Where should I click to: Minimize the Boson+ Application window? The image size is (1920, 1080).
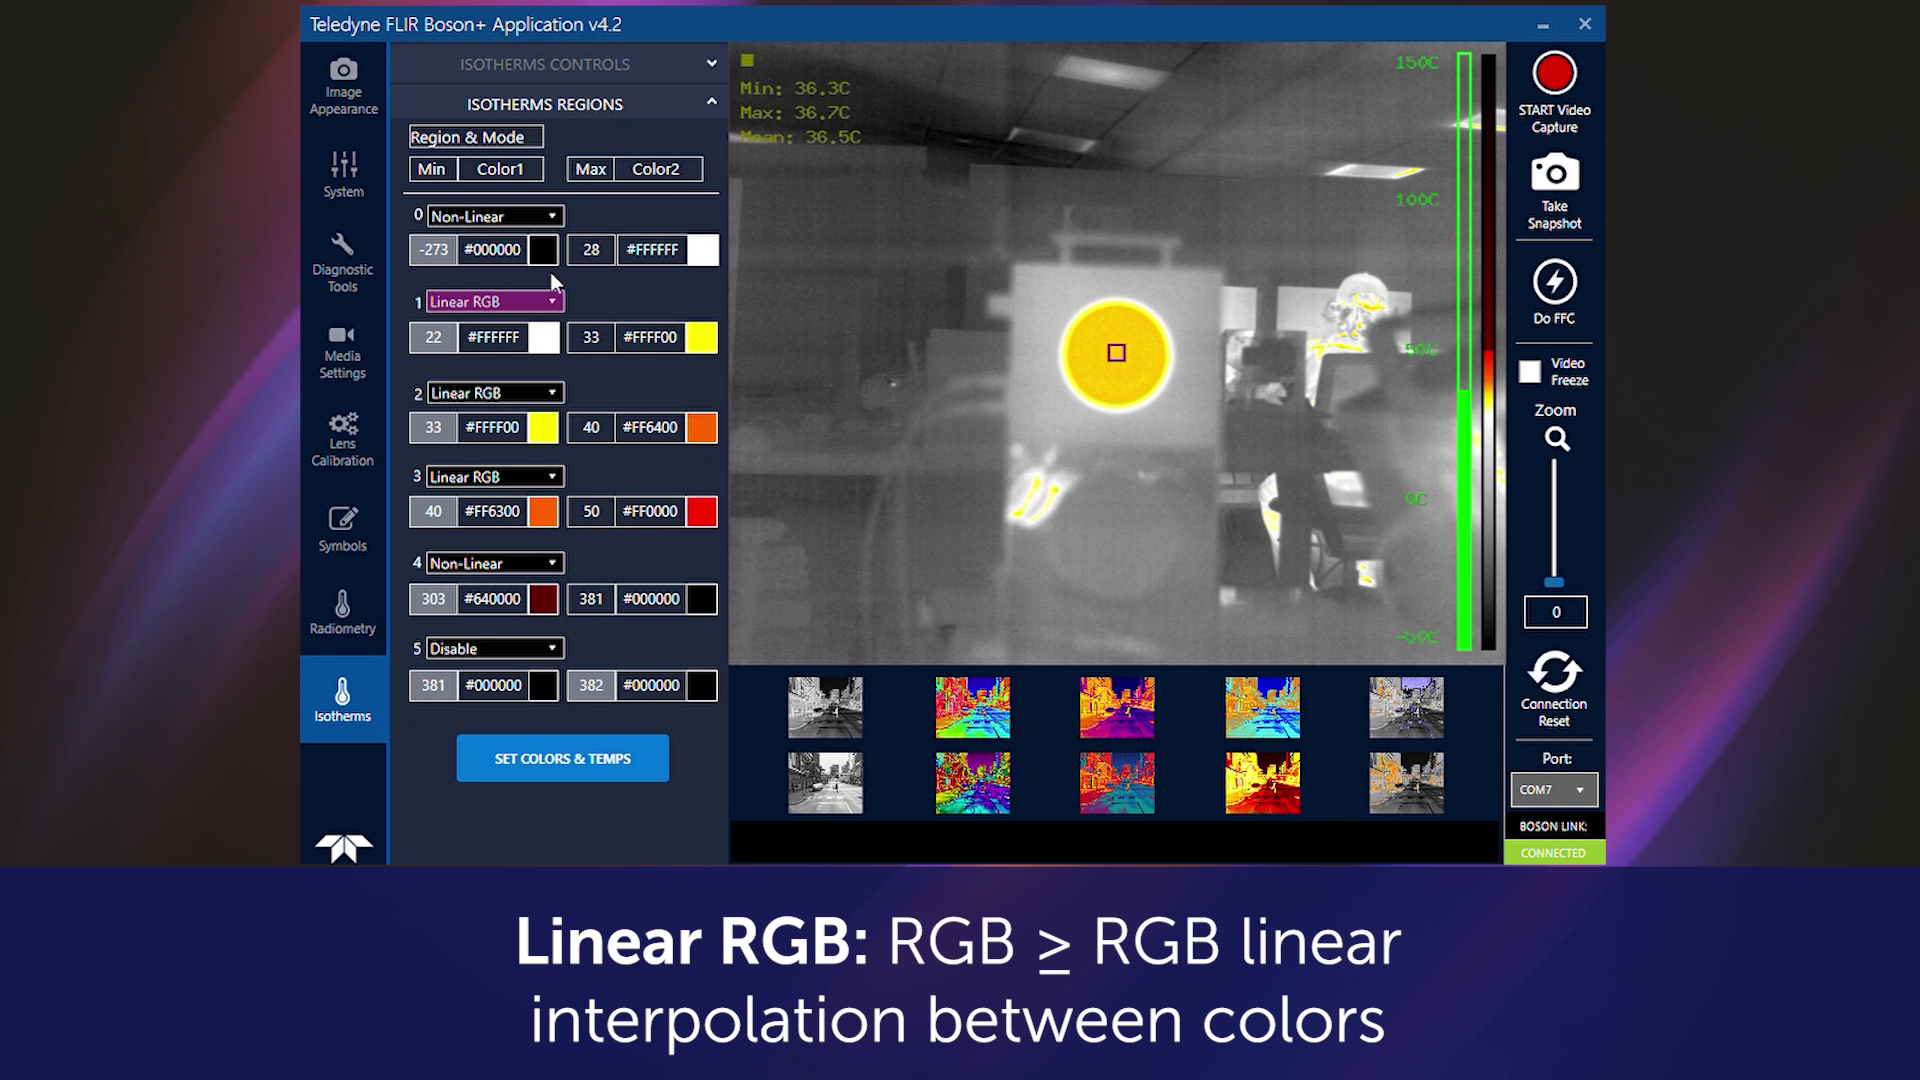click(x=1543, y=25)
